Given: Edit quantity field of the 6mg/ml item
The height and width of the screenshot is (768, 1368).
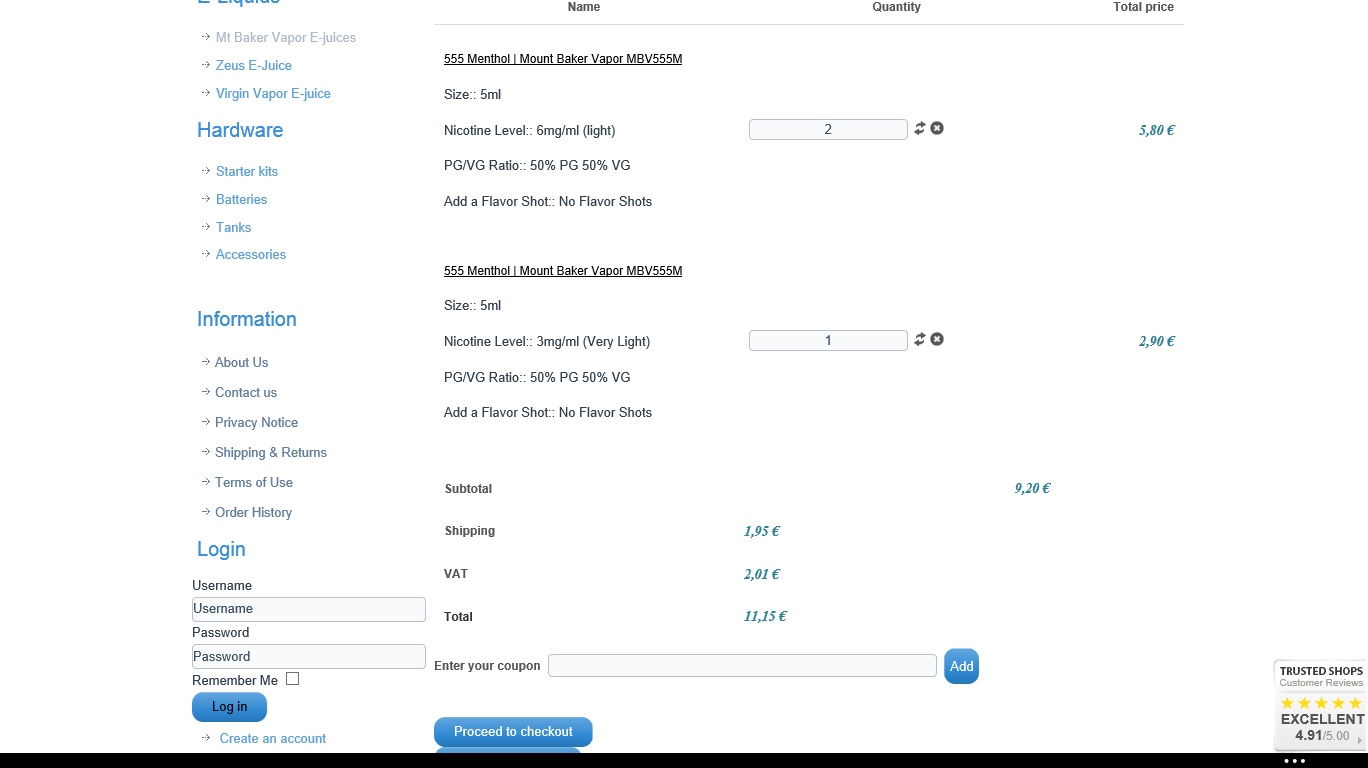Looking at the screenshot, I should pos(828,129).
